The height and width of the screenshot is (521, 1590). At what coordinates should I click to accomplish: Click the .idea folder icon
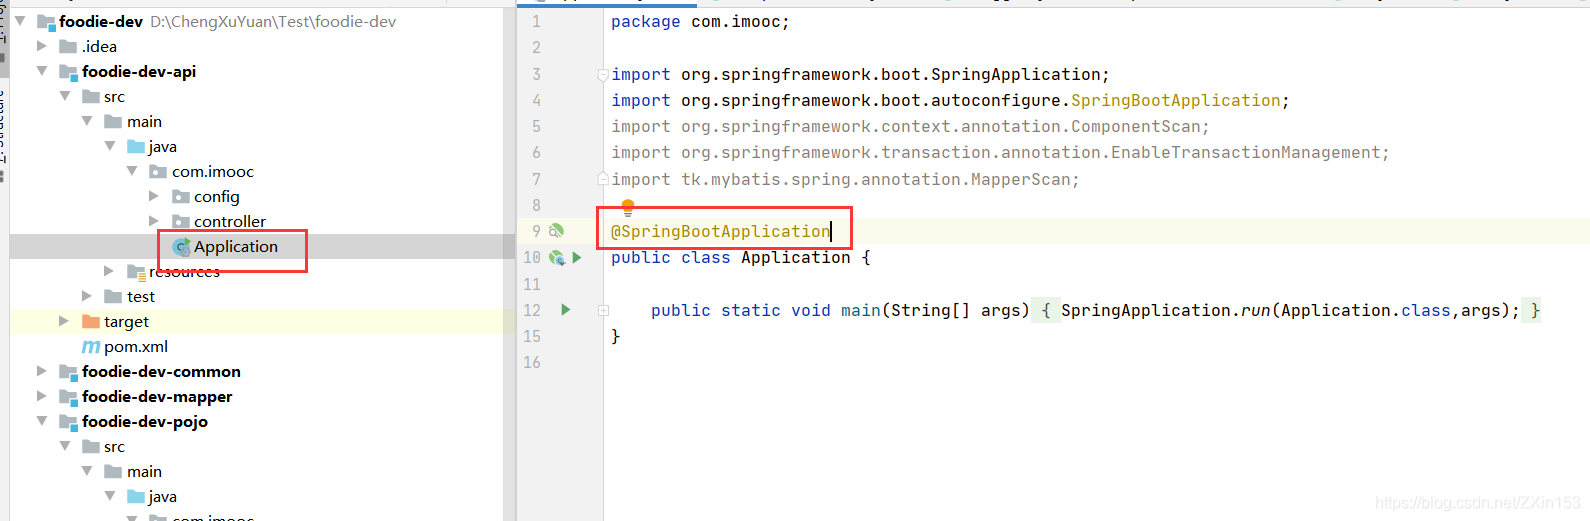pos(68,47)
